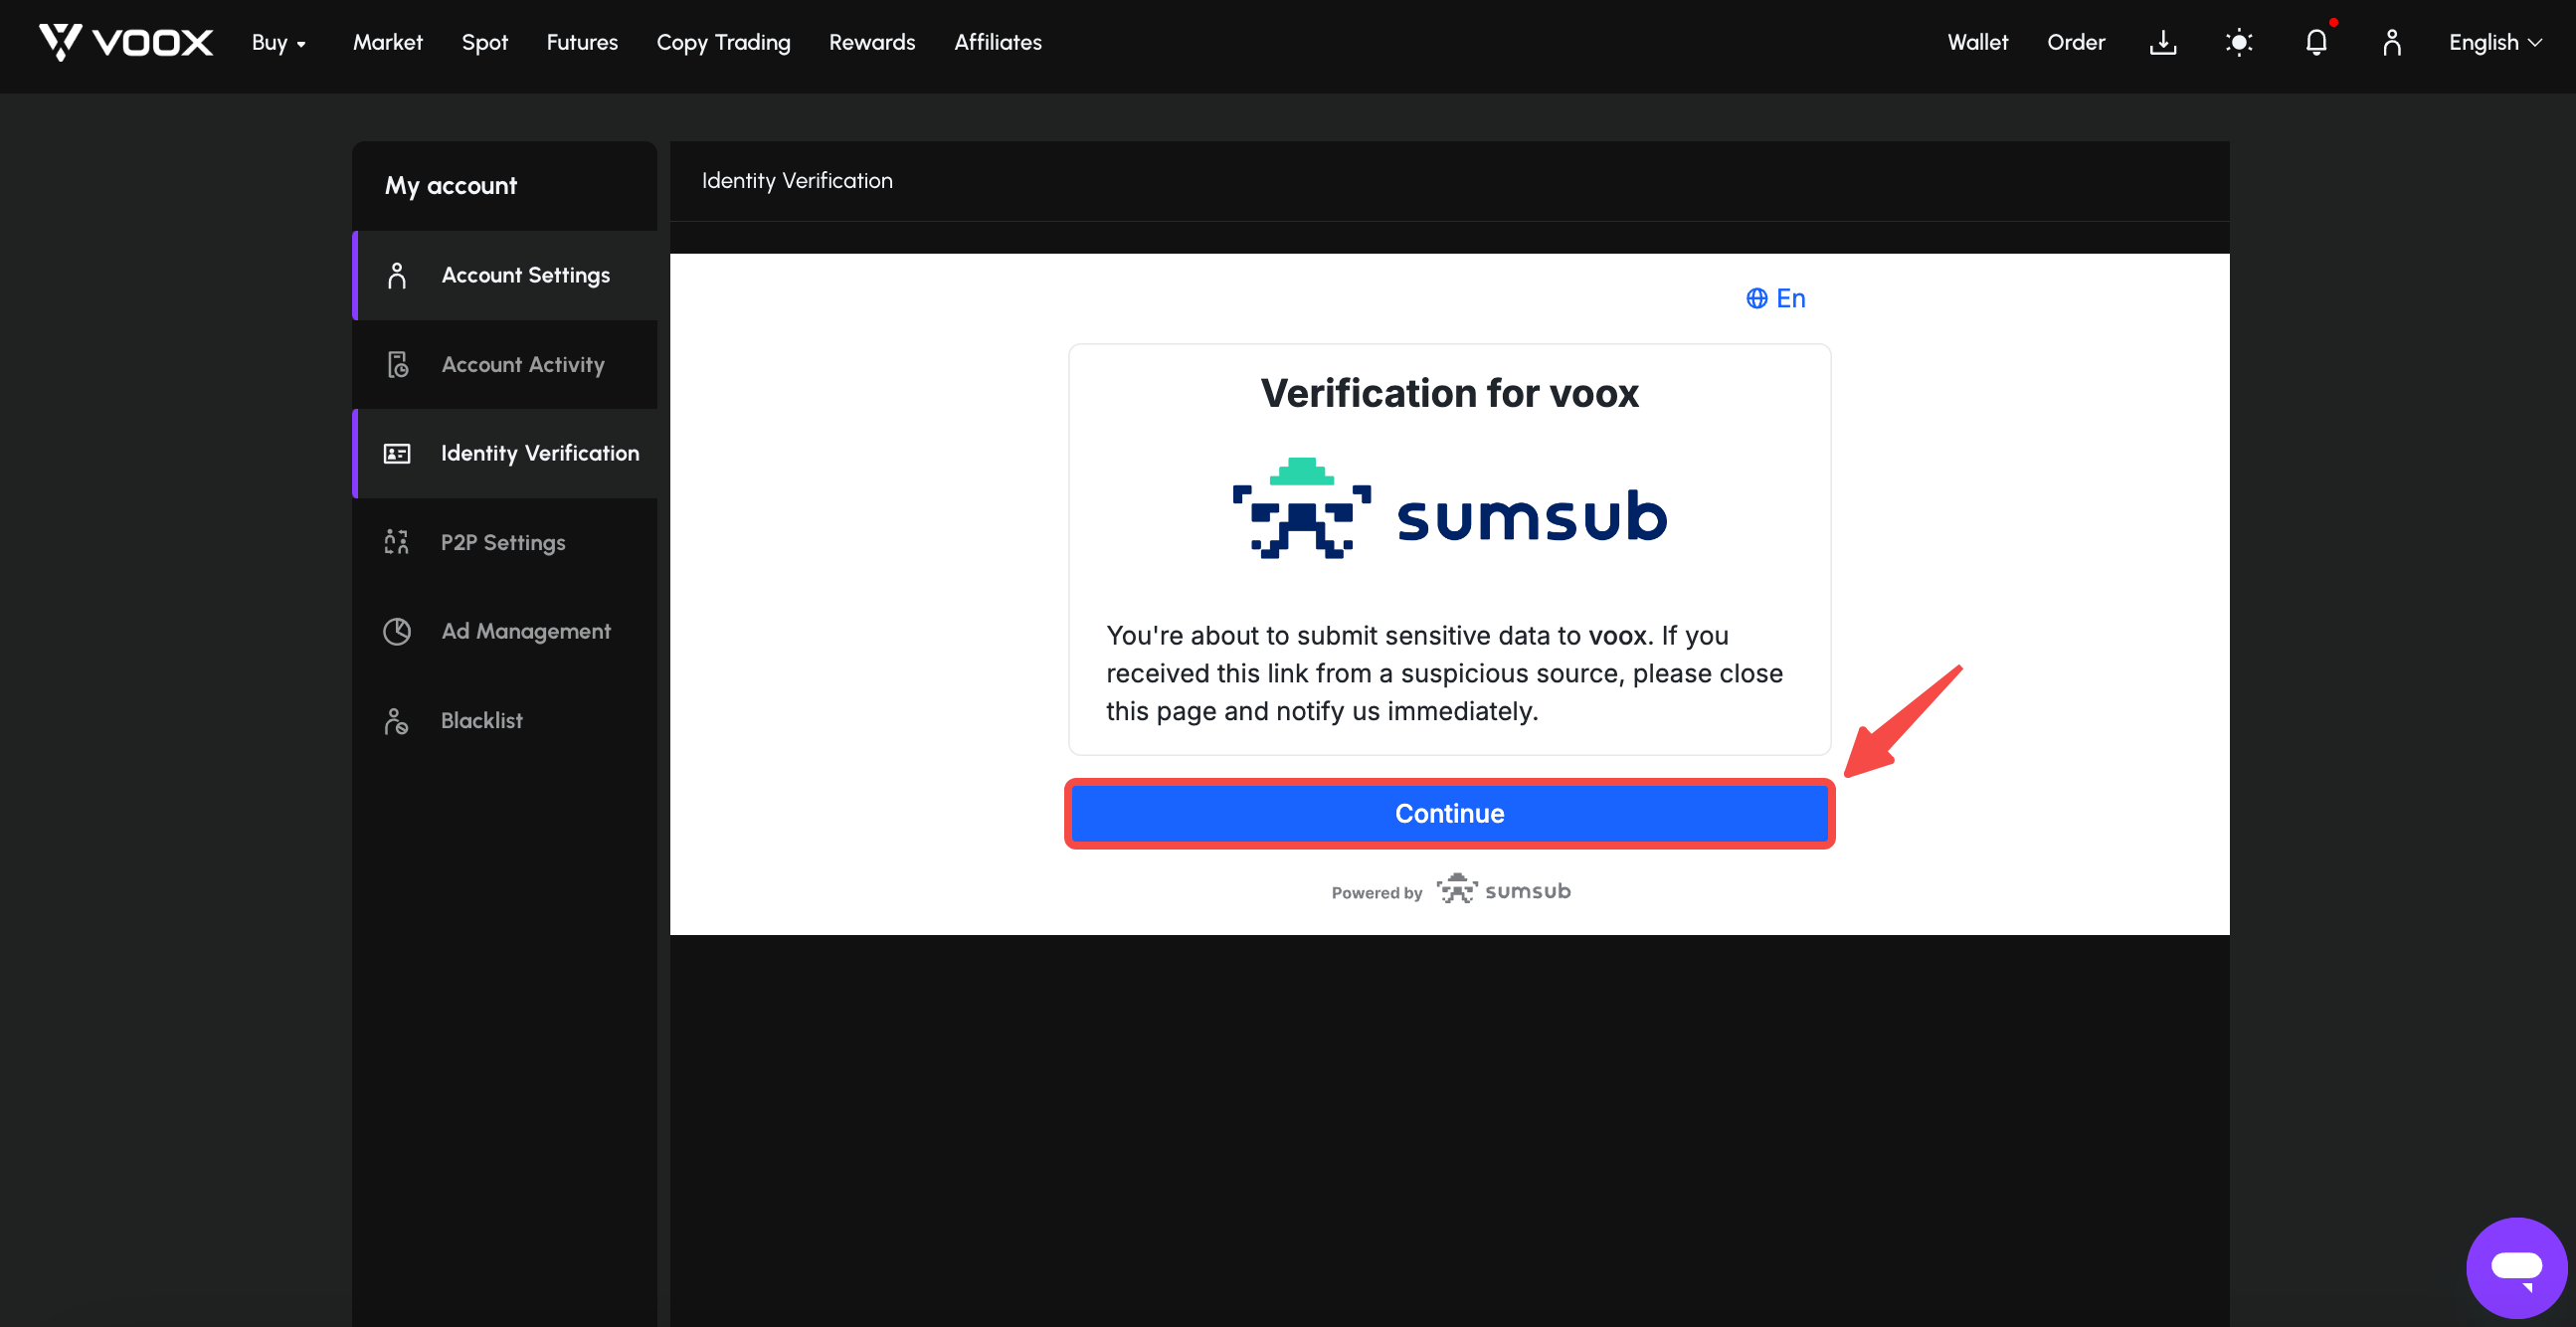Open the Wallet link
Screen dimensions: 2576x1327
coord(1977,42)
